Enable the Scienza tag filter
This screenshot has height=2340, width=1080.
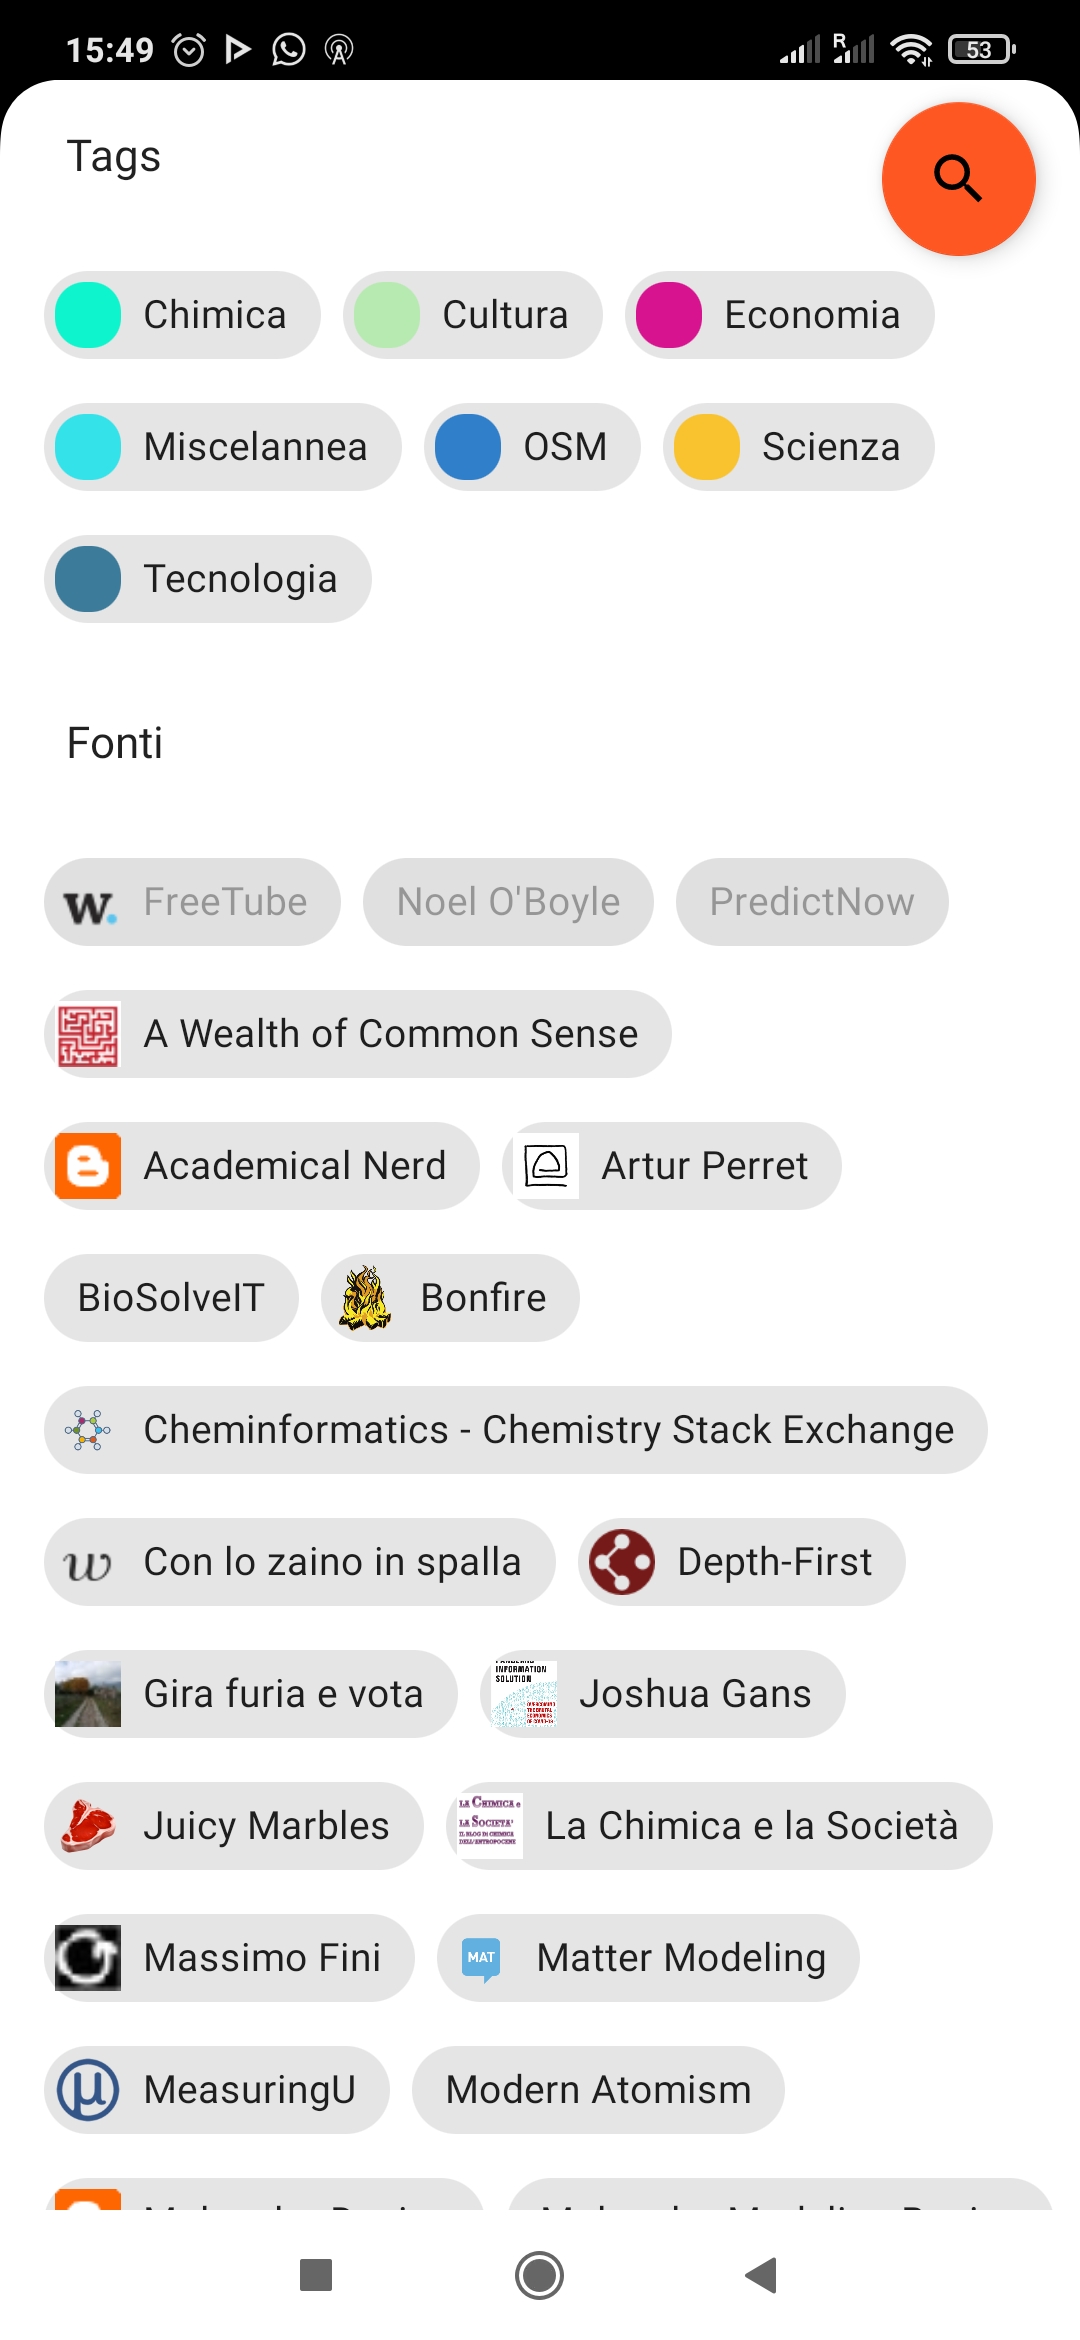coord(798,447)
